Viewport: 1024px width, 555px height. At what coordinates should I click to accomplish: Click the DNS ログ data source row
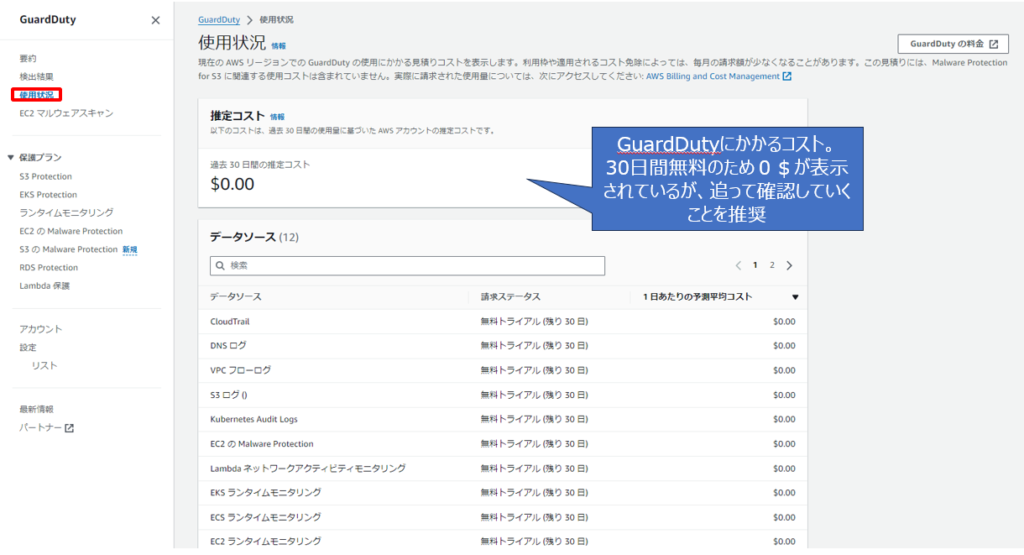(x=503, y=345)
